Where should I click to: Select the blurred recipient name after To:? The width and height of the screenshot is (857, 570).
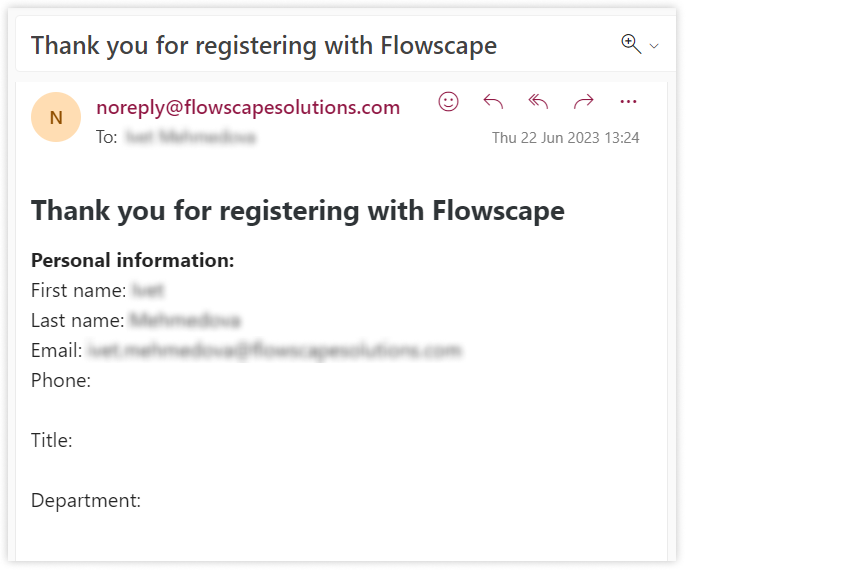coord(190,137)
